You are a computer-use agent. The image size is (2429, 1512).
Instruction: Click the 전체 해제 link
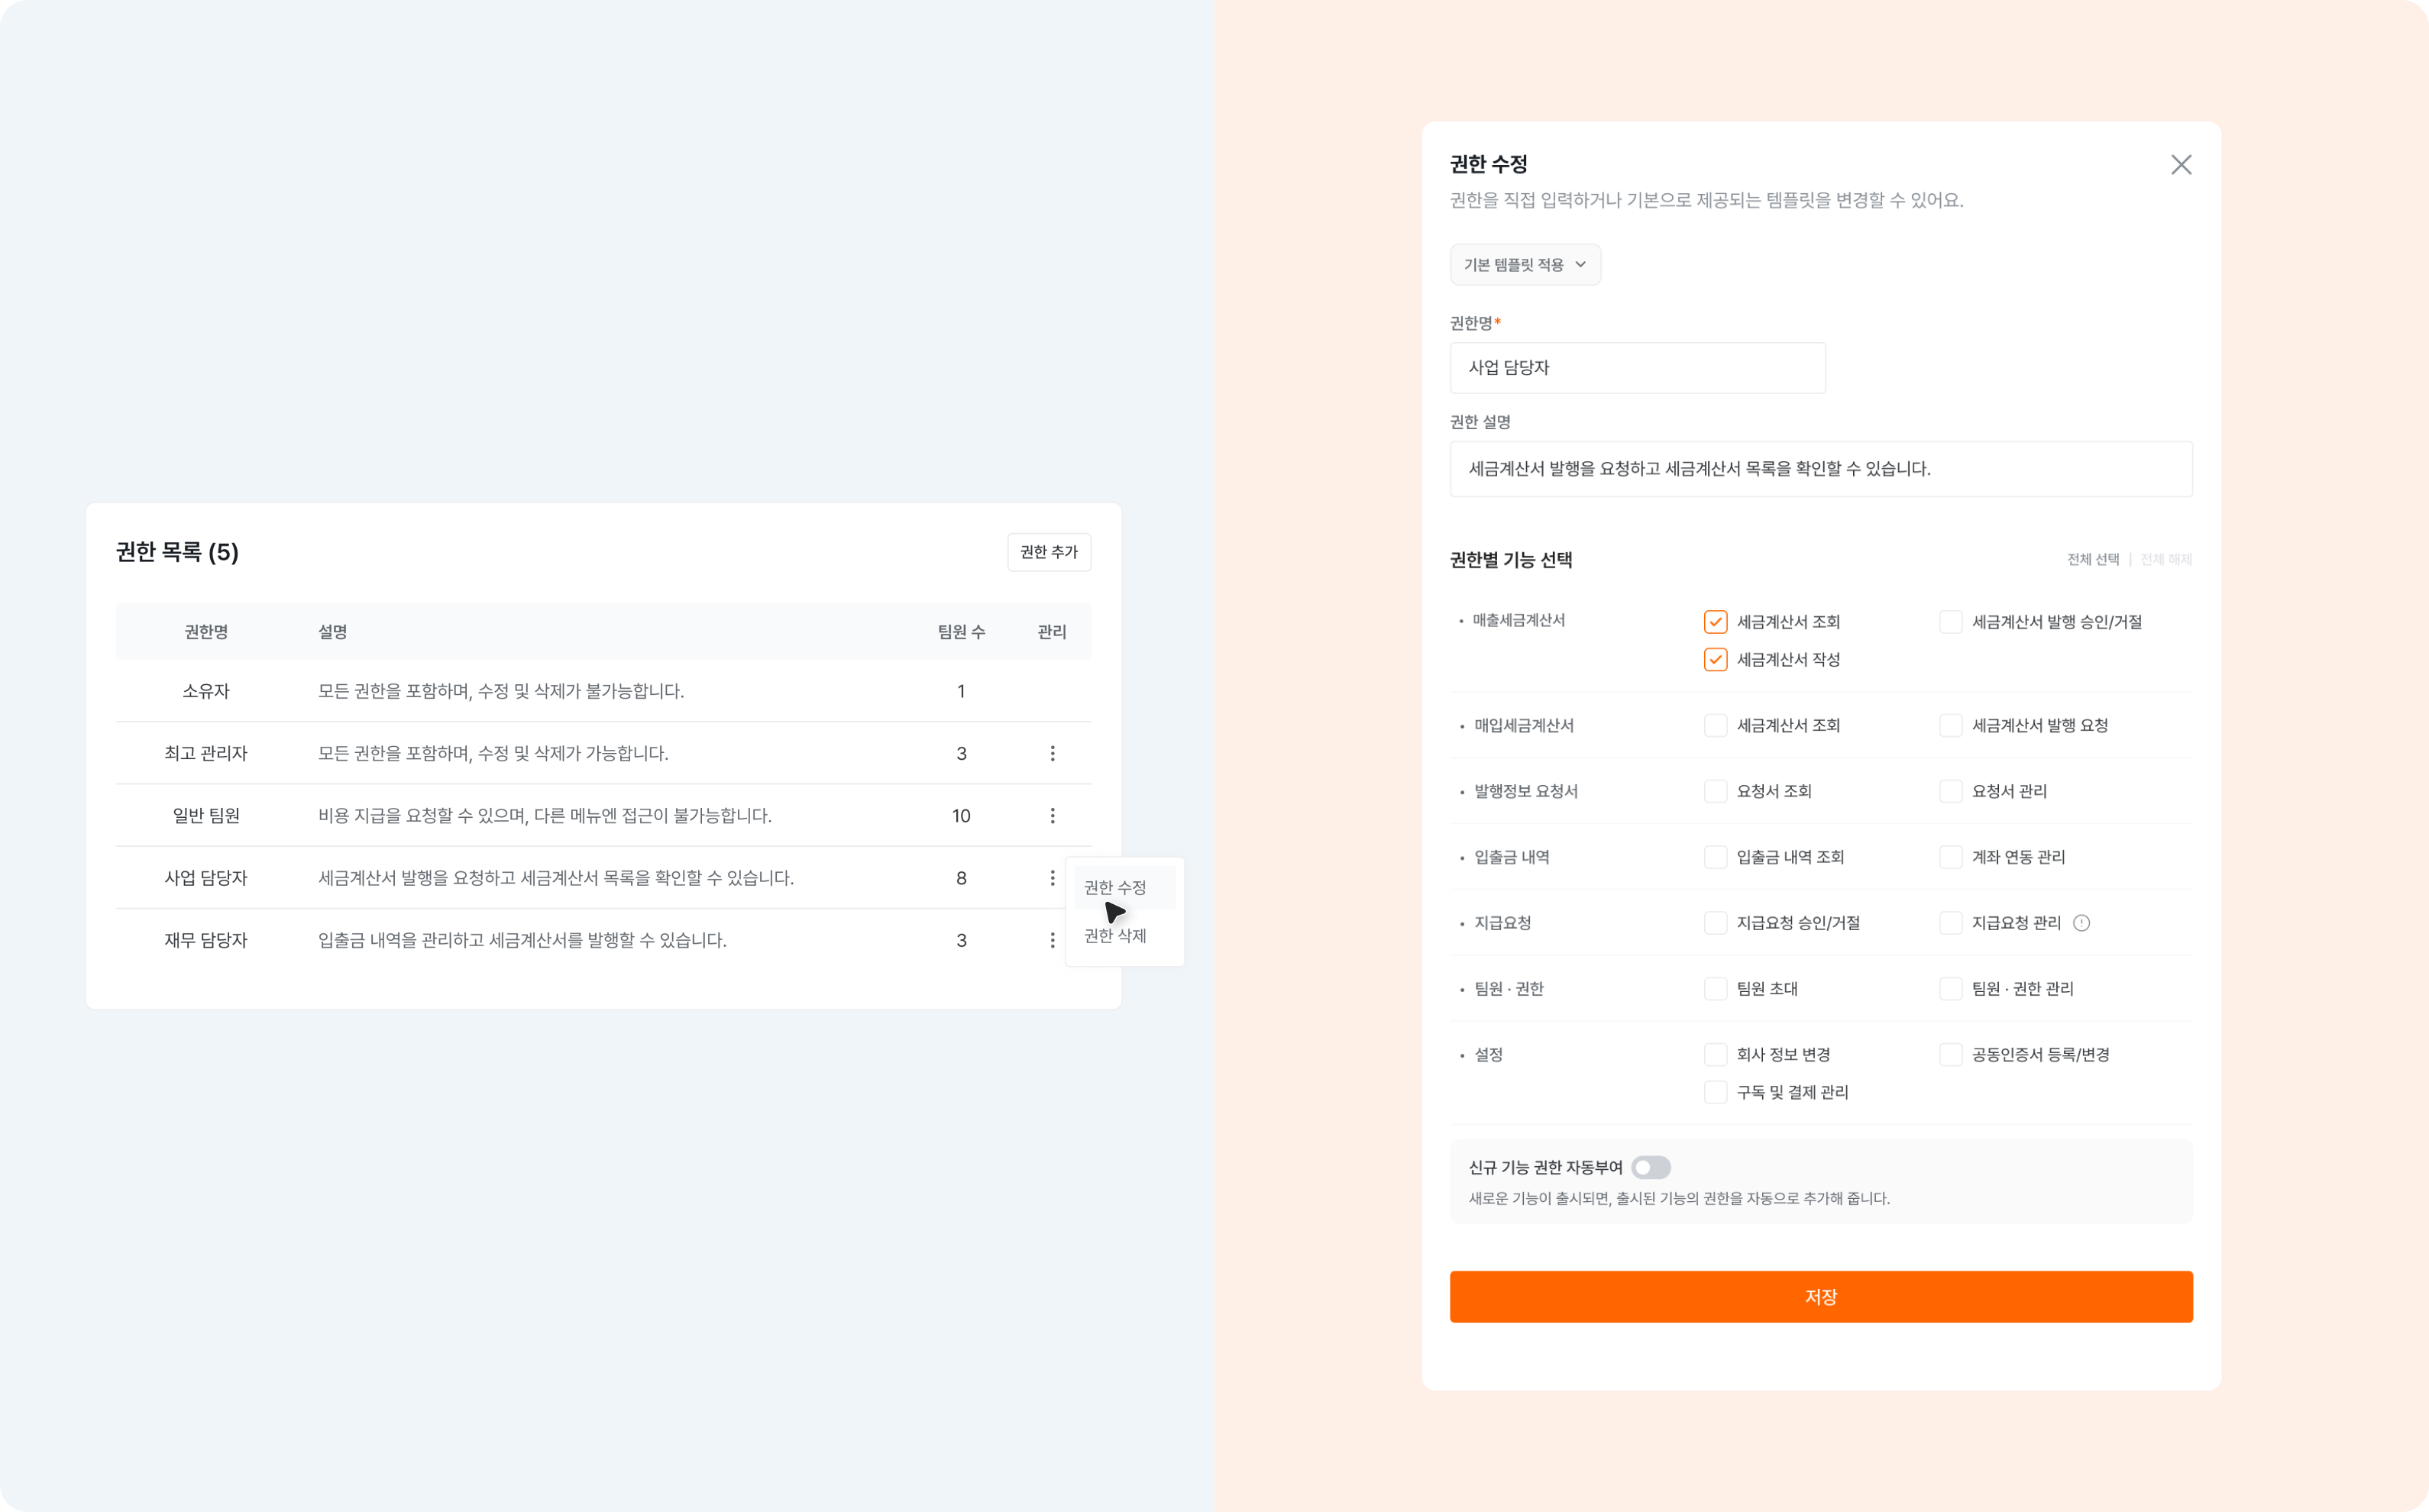pos(2165,559)
